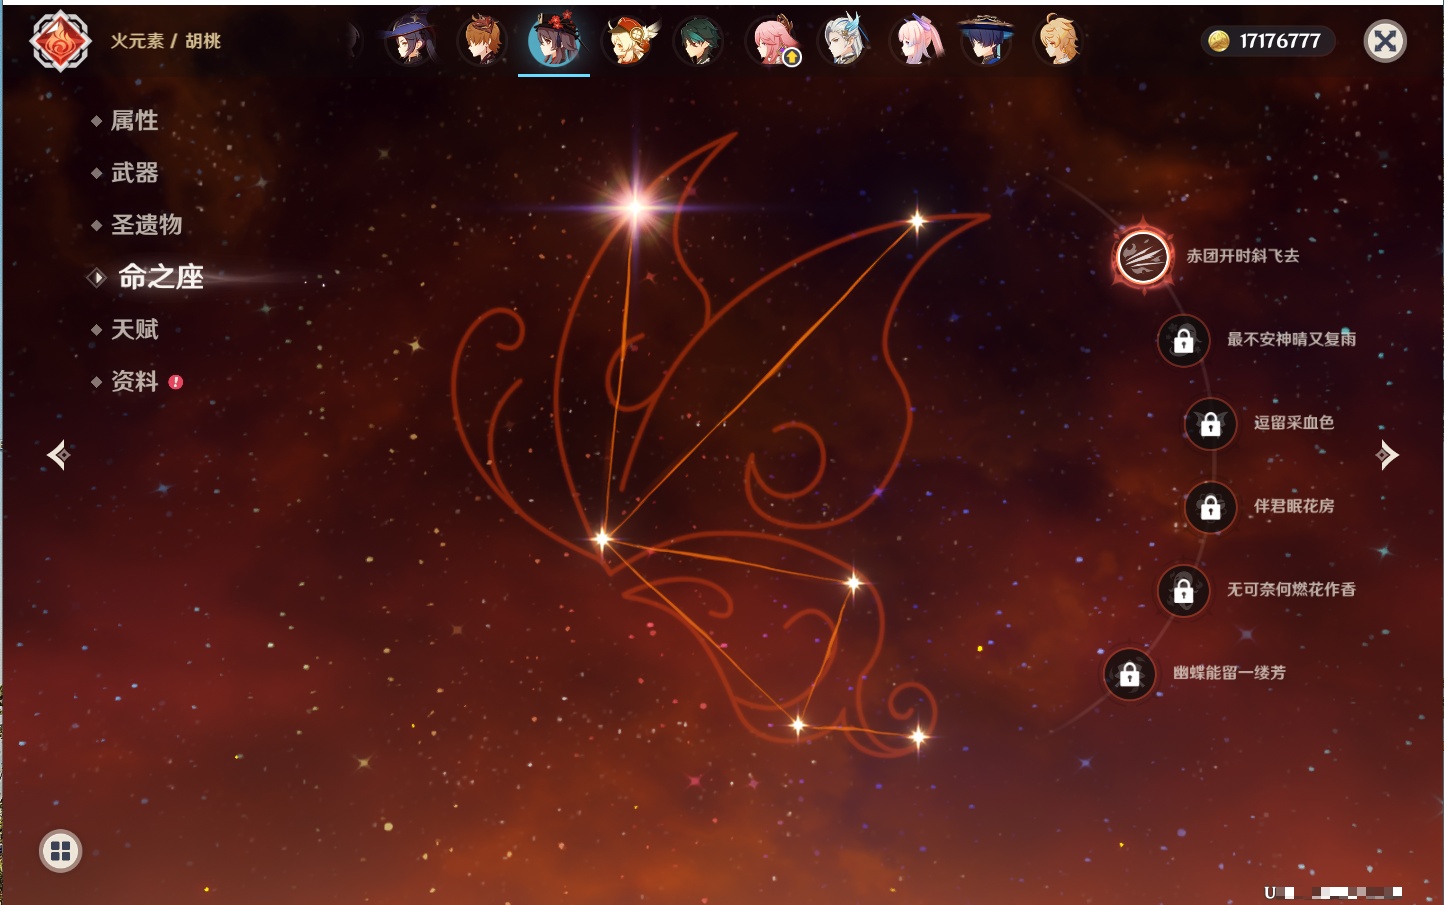
Task: Select the highlighted Hu Tao avatar
Action: click(554, 41)
